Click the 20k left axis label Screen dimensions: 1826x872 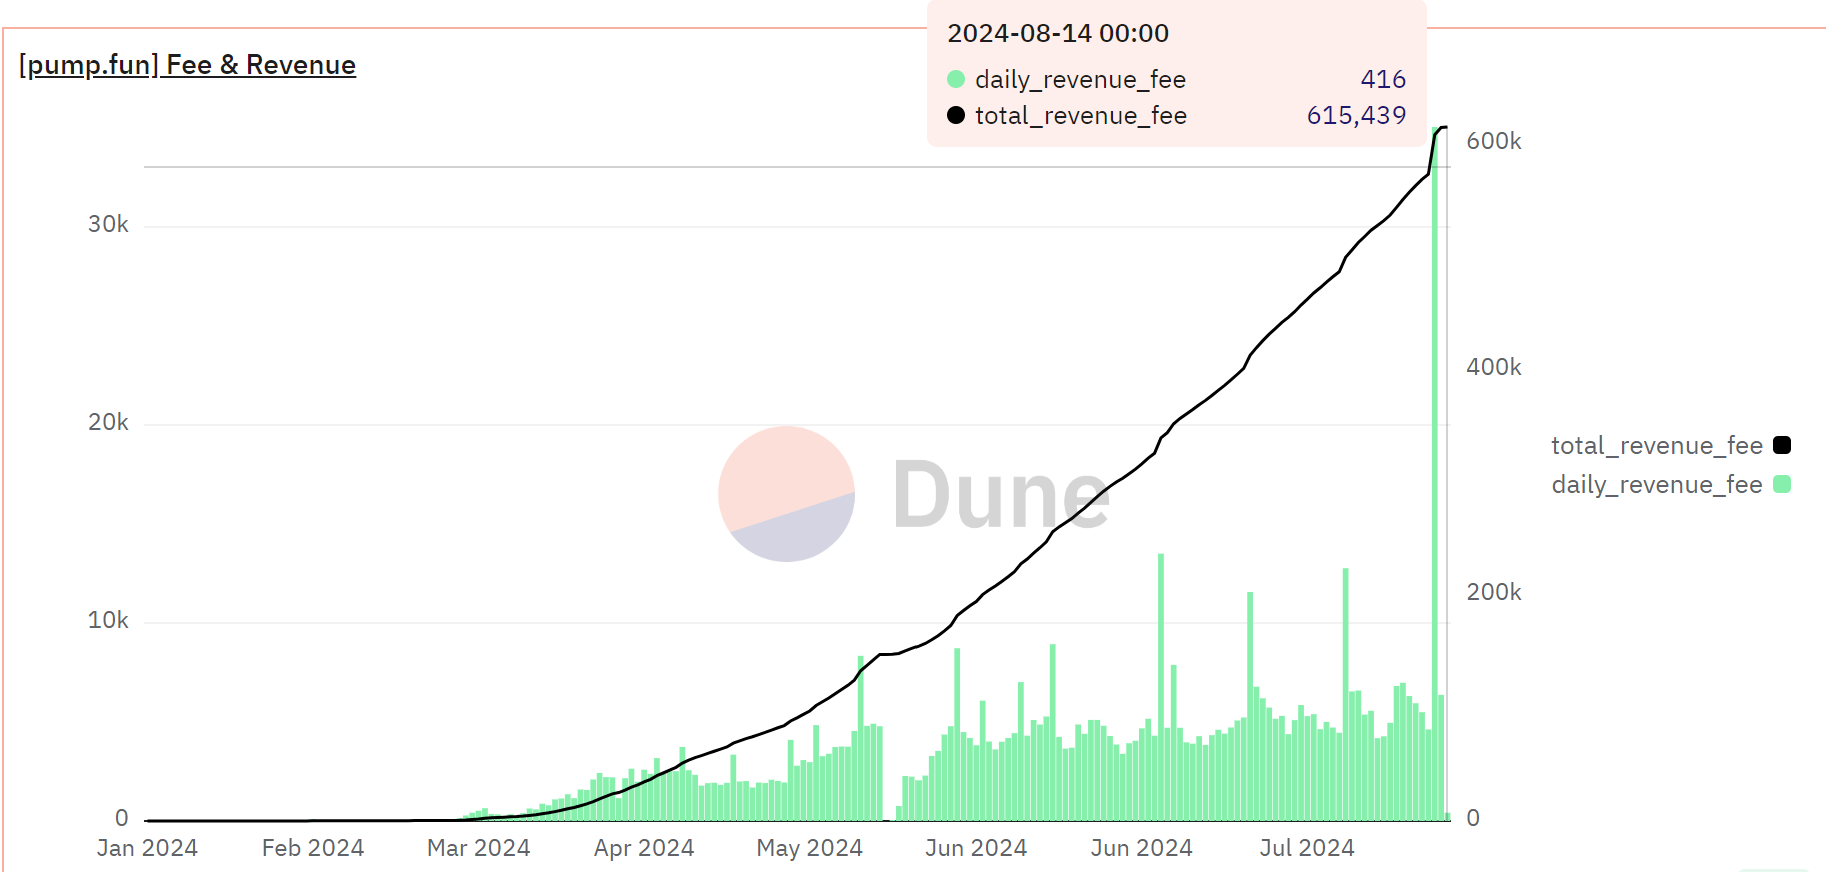(108, 422)
